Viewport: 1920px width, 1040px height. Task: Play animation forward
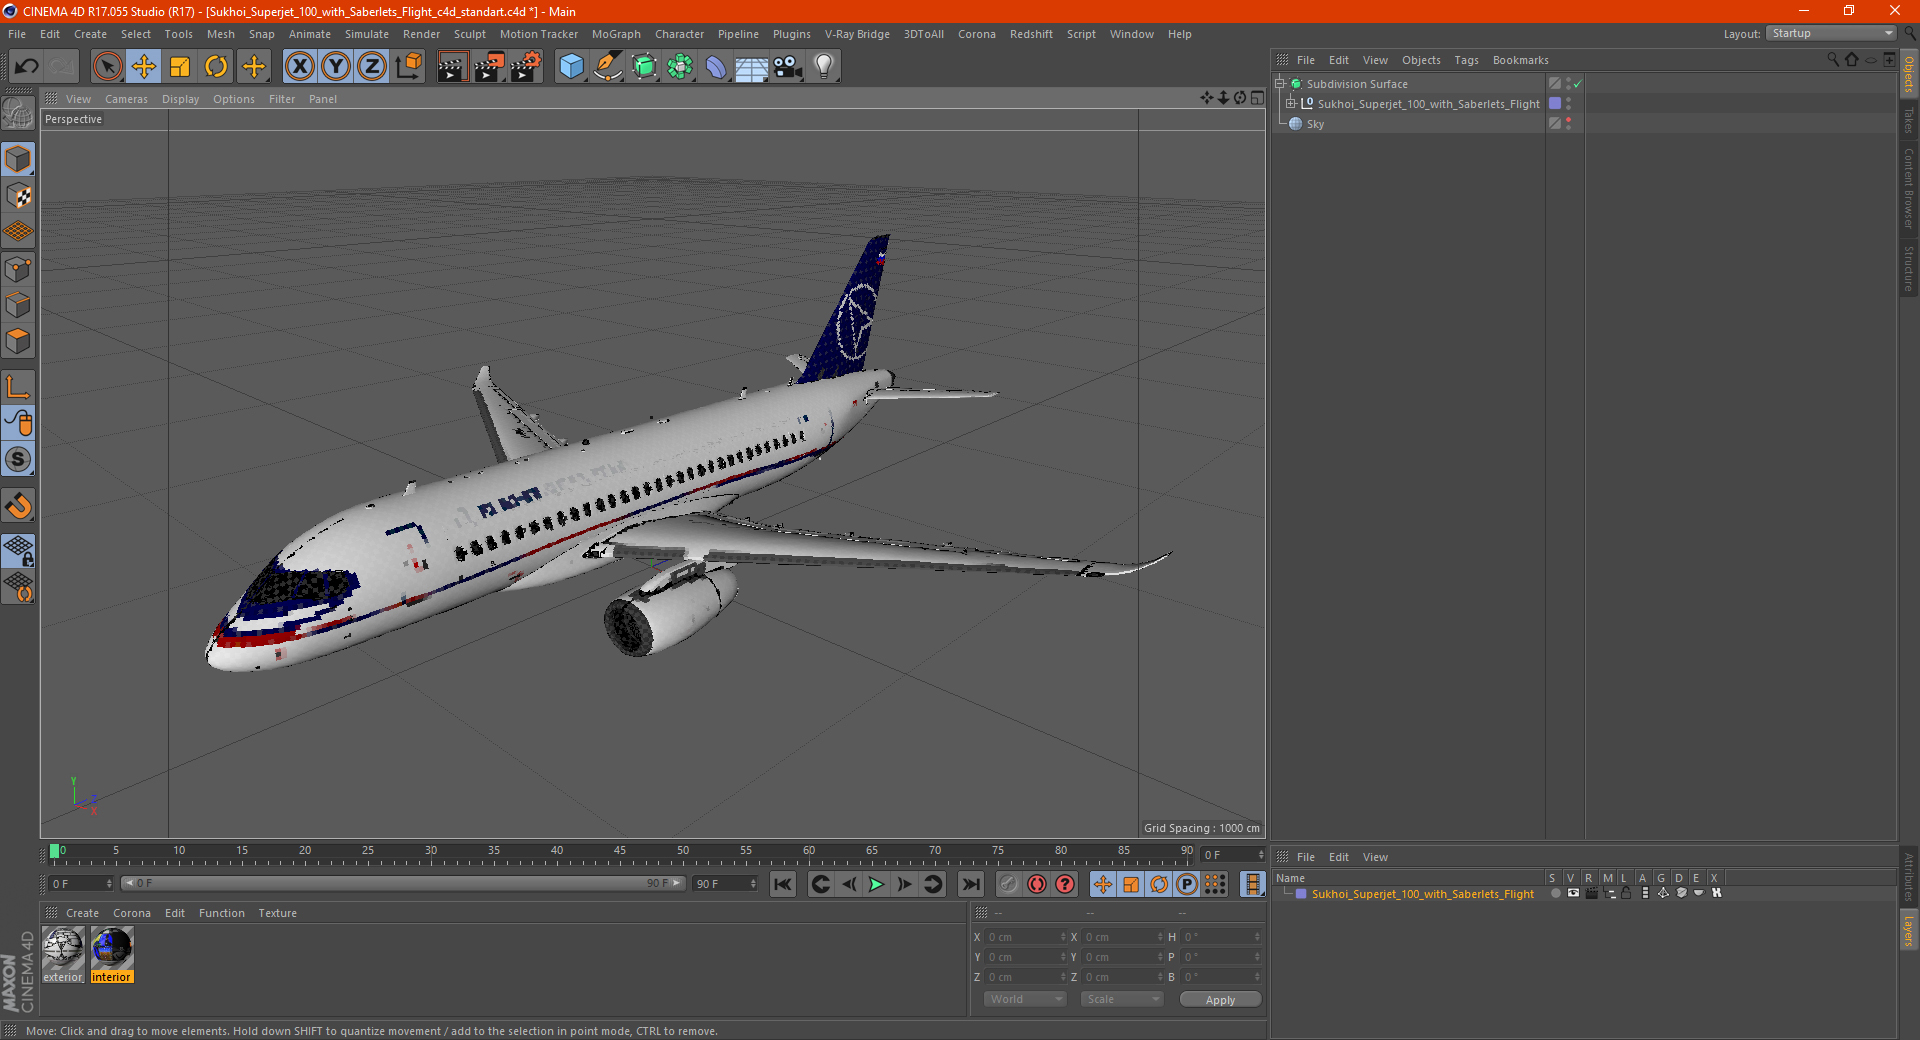coord(876,884)
